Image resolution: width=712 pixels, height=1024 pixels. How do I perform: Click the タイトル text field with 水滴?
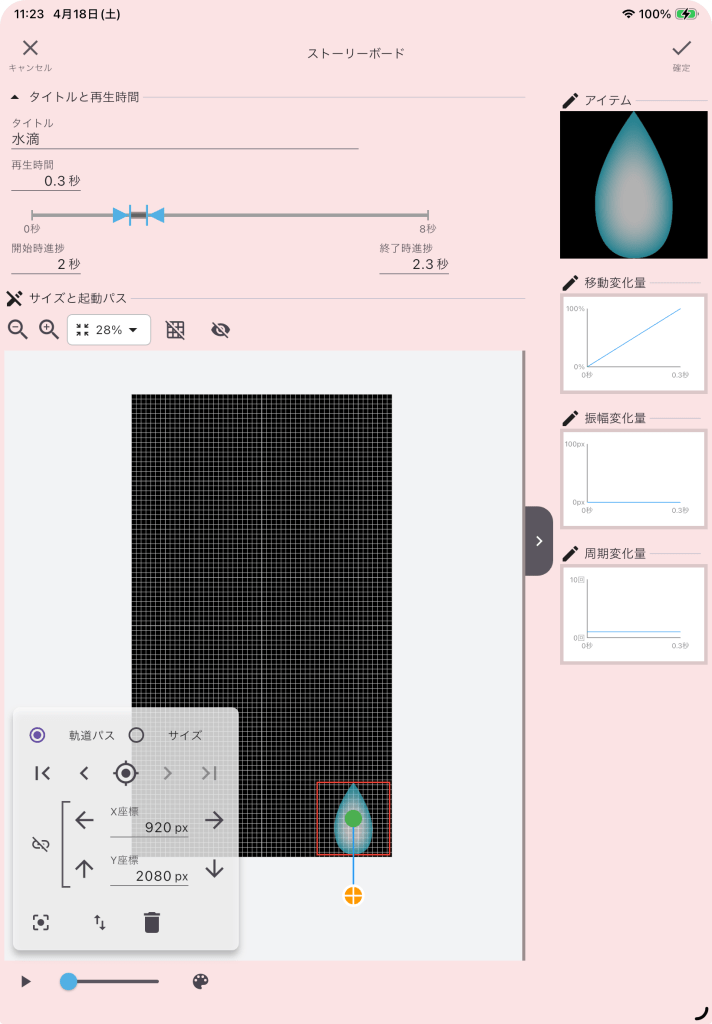[x=184, y=140]
